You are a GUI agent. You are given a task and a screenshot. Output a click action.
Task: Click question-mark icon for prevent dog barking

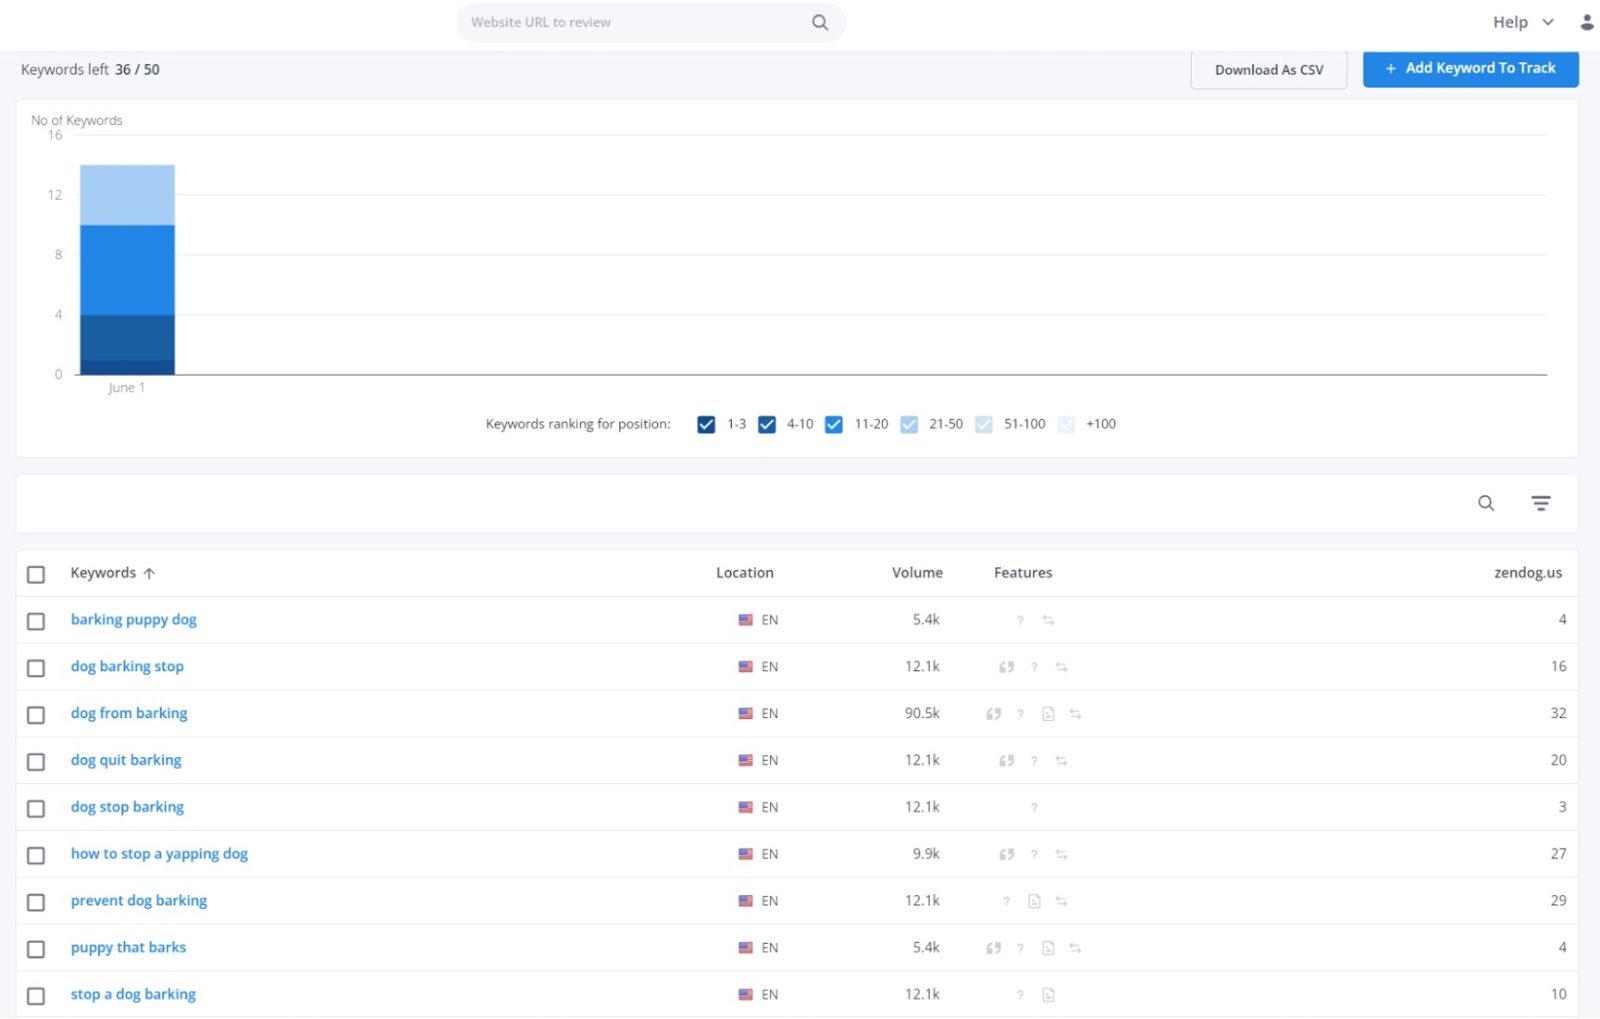1007,902
